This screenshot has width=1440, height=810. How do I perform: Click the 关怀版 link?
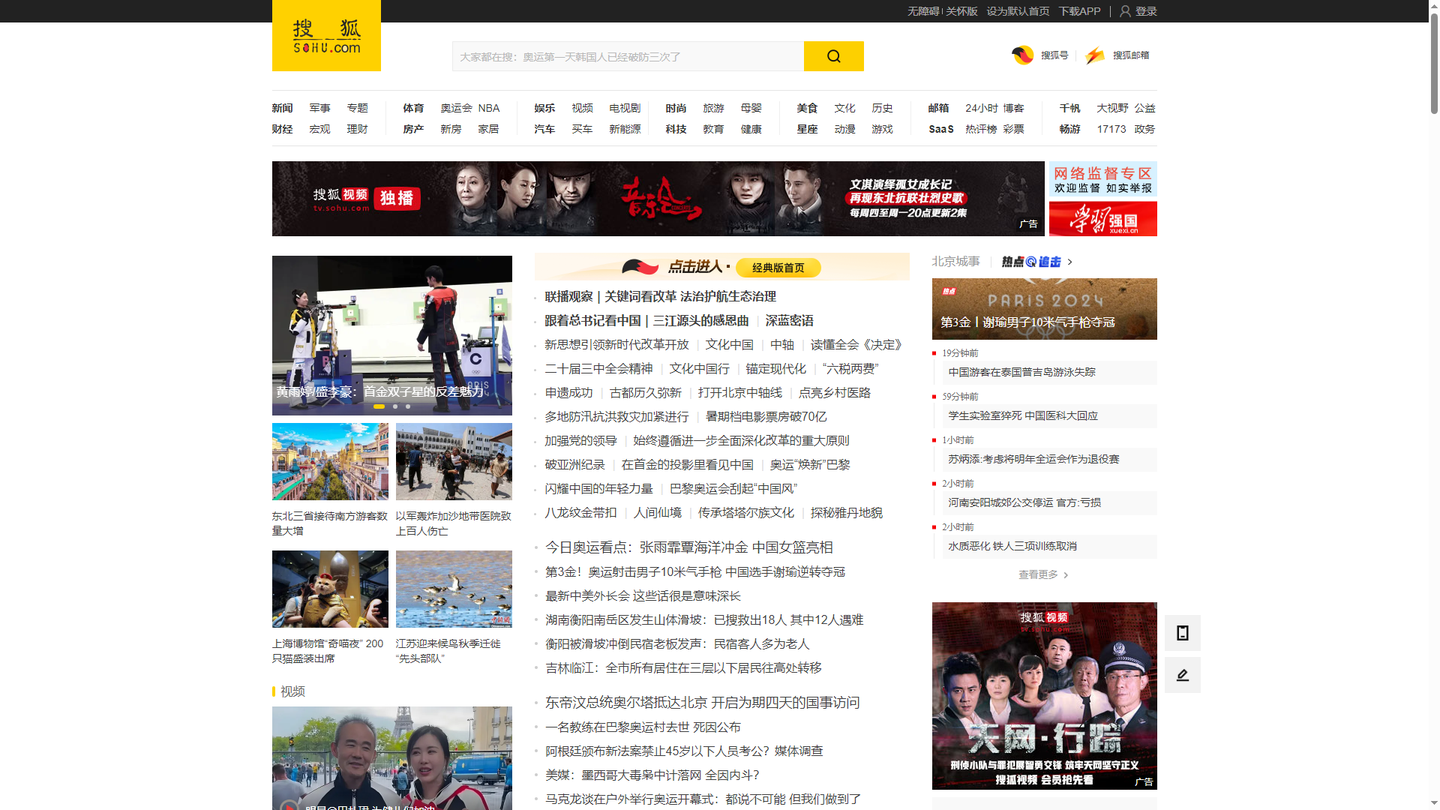tap(962, 11)
